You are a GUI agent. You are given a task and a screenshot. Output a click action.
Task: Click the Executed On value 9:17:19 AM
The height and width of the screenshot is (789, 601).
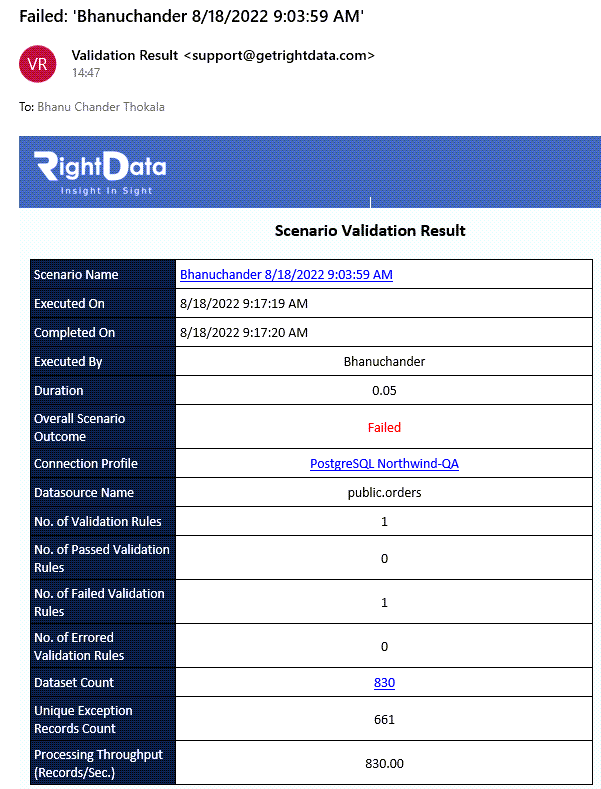(244, 303)
